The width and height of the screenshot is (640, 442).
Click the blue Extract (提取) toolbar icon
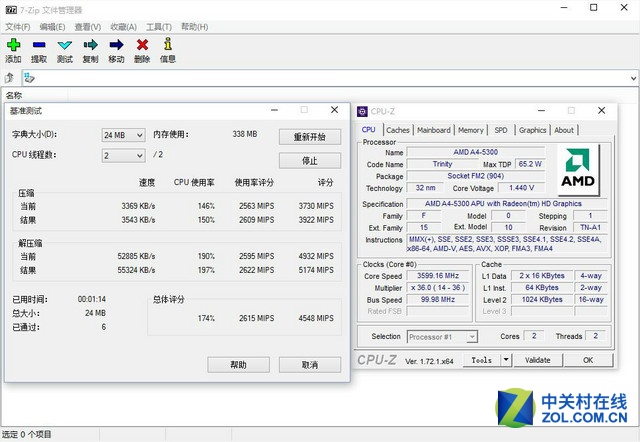click(39, 44)
